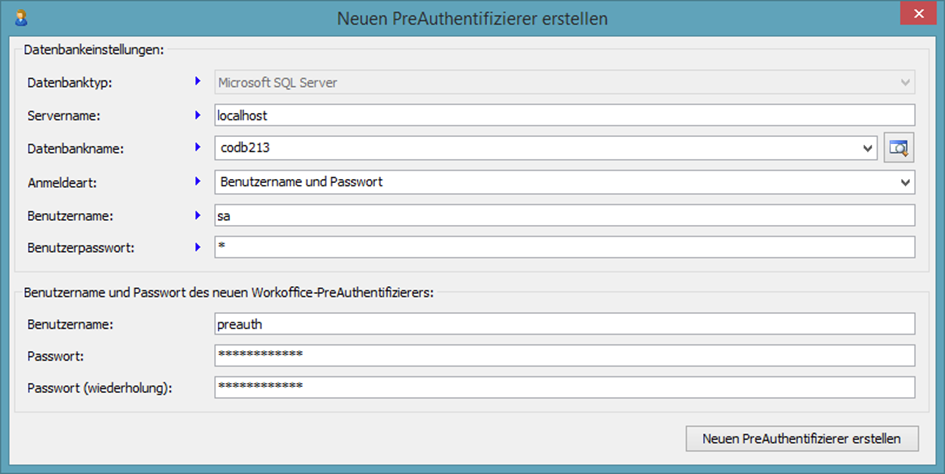The image size is (945, 474).
Task: Select the Benutzerpasswort input field
Action: click(565, 247)
